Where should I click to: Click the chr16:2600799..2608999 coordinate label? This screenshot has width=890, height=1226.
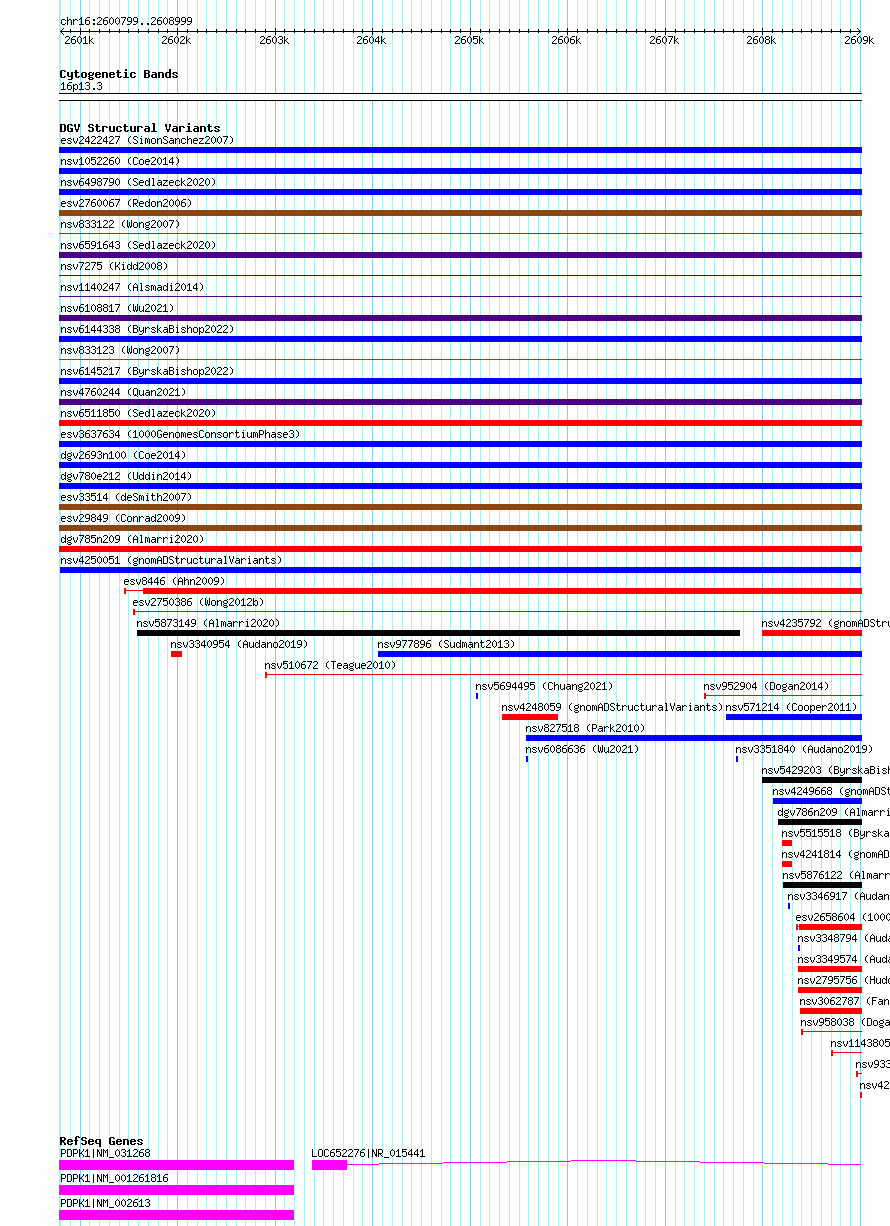[126, 21]
